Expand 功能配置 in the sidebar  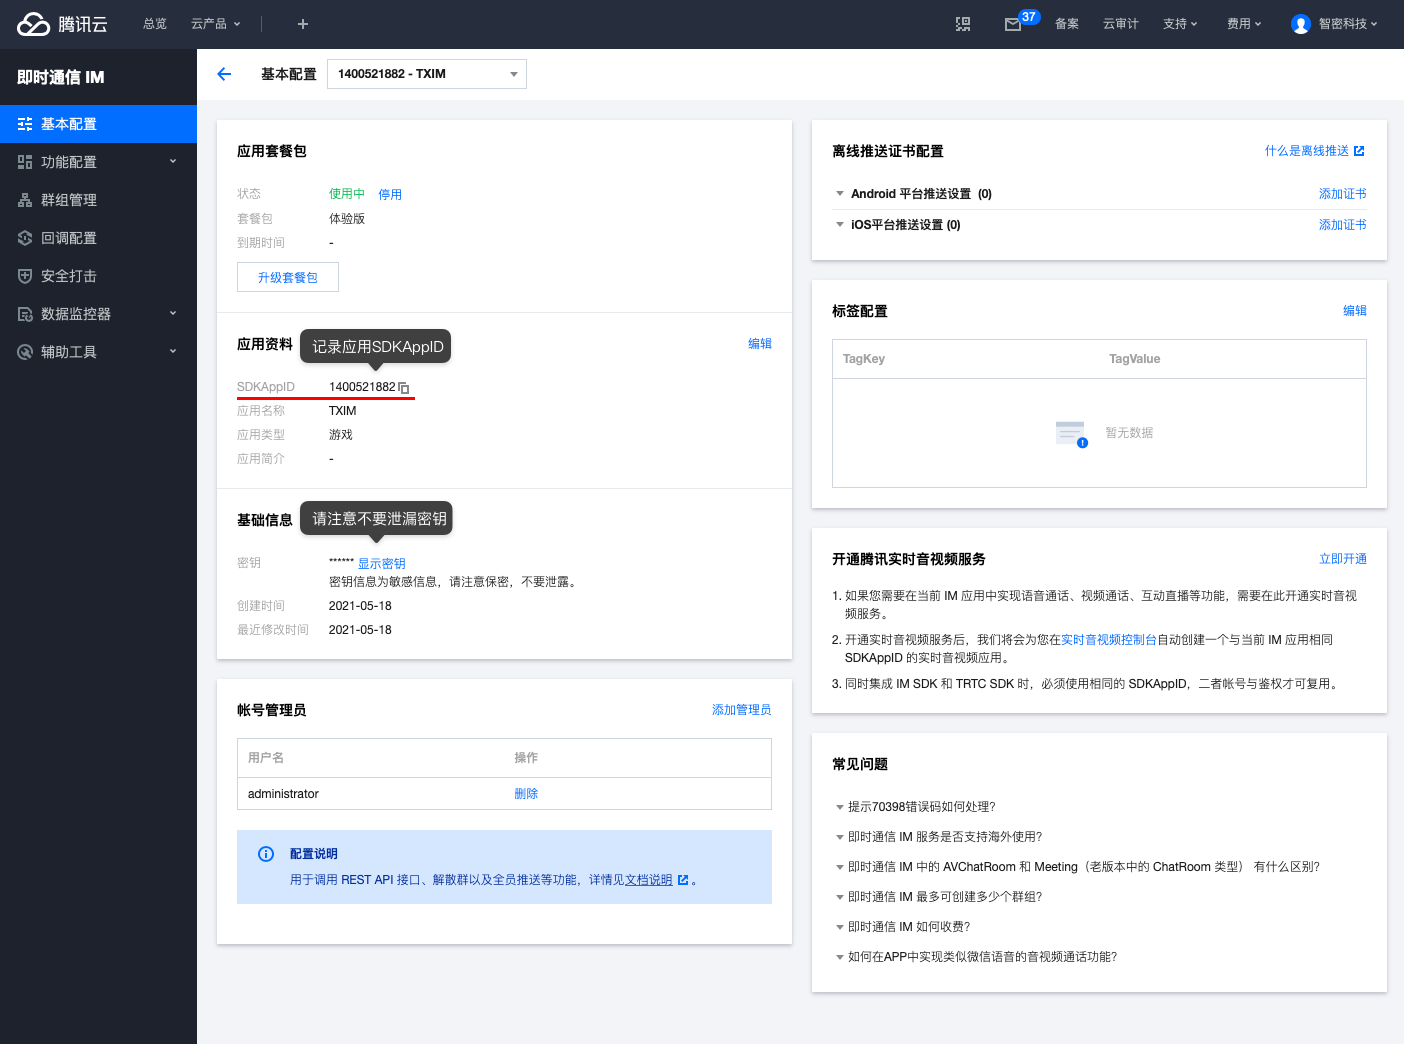coord(70,161)
